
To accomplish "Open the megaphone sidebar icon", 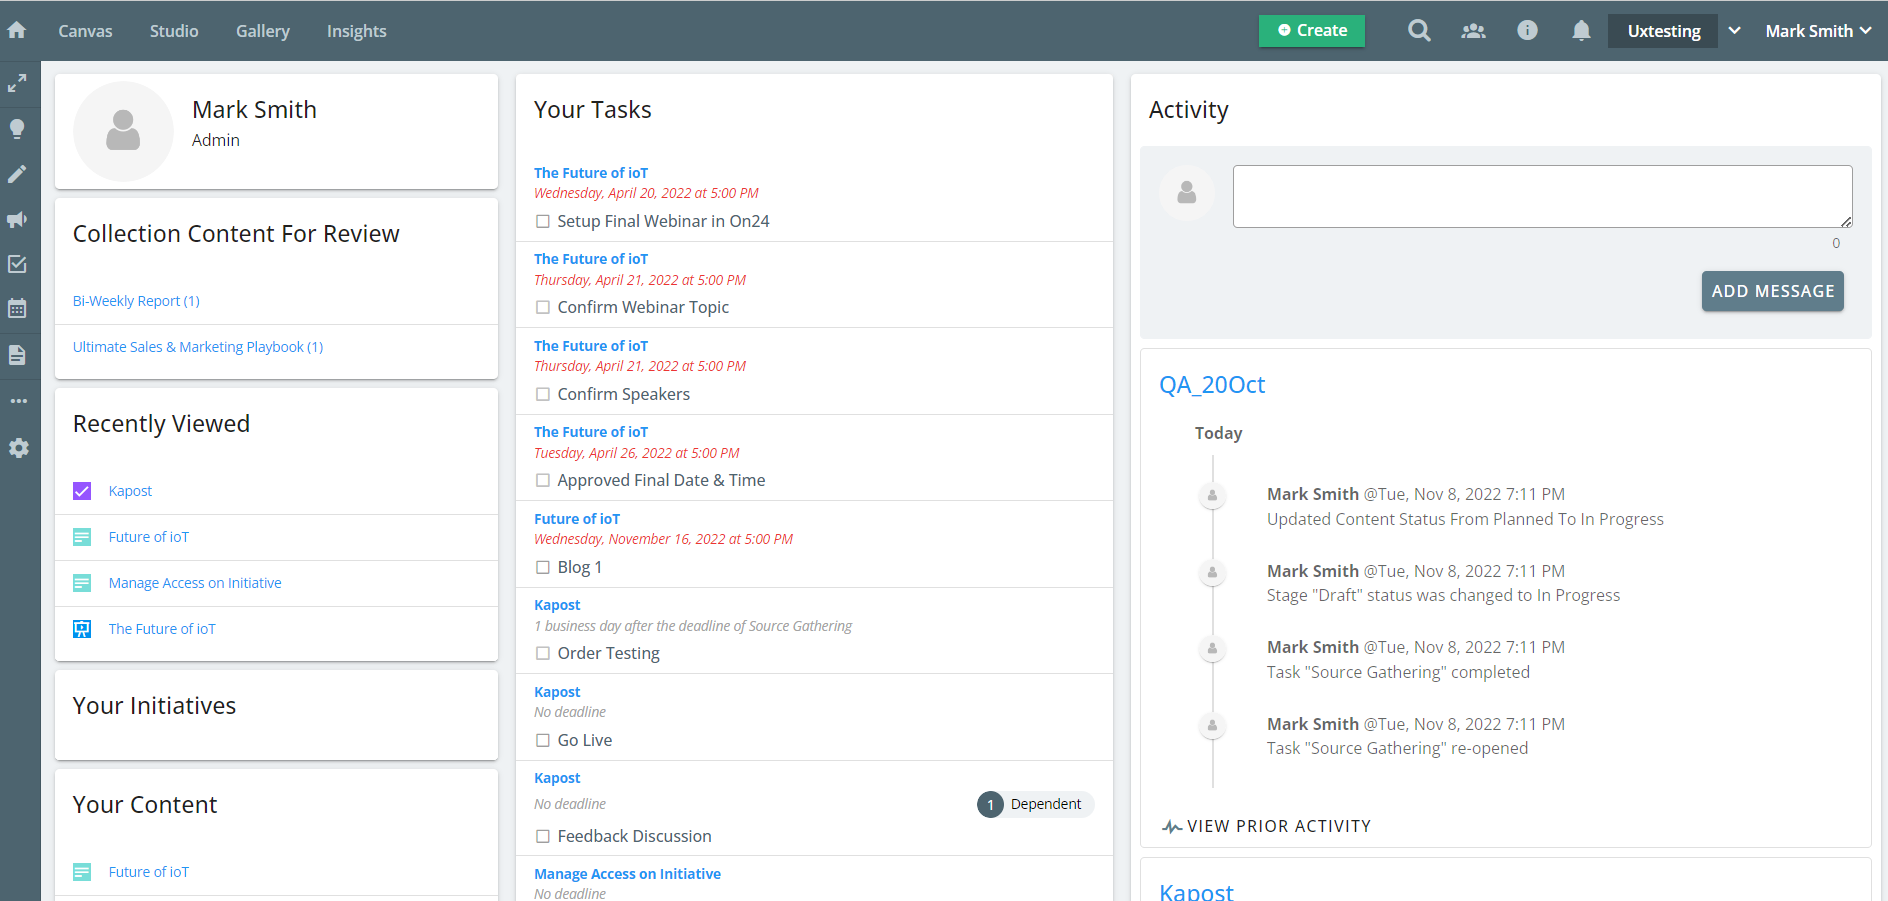I will tap(17, 219).
